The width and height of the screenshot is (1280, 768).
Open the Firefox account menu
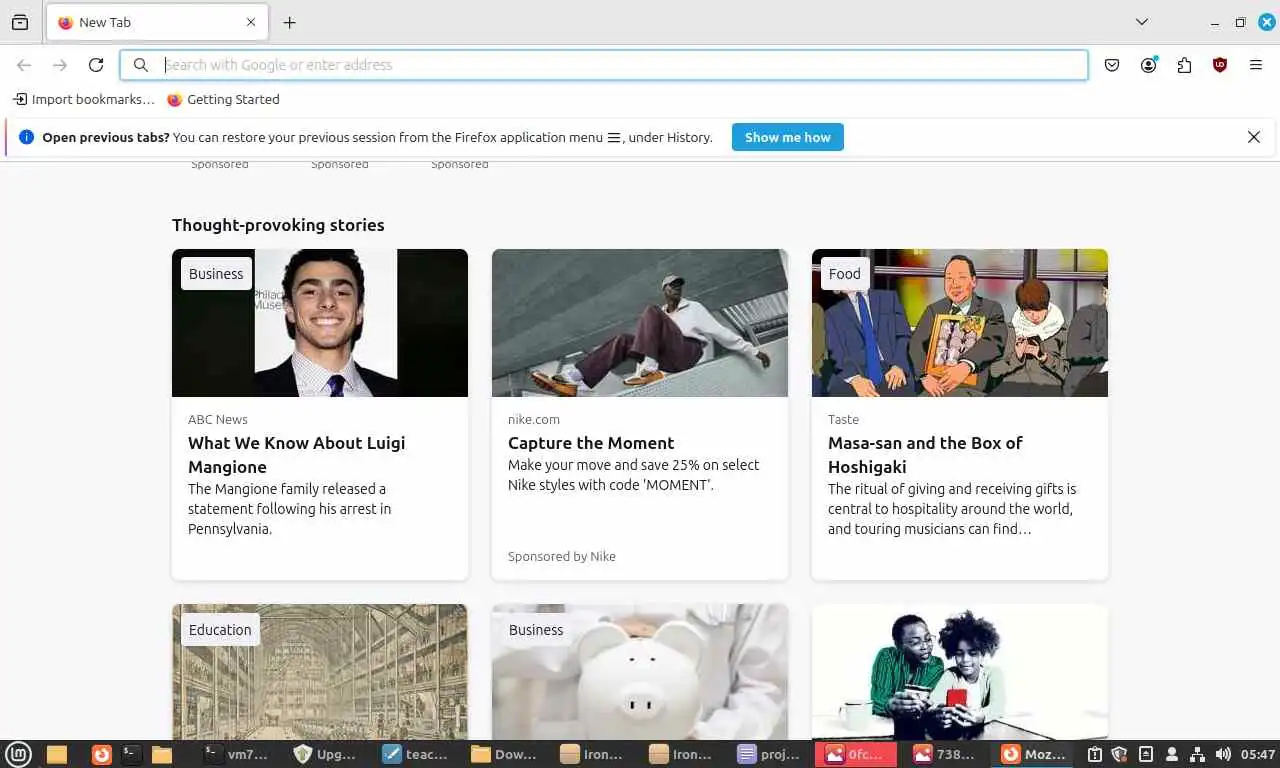click(x=1148, y=65)
